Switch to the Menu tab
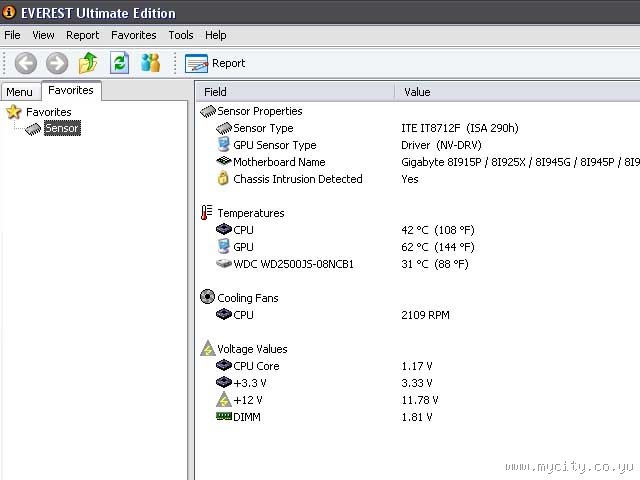 [20, 92]
